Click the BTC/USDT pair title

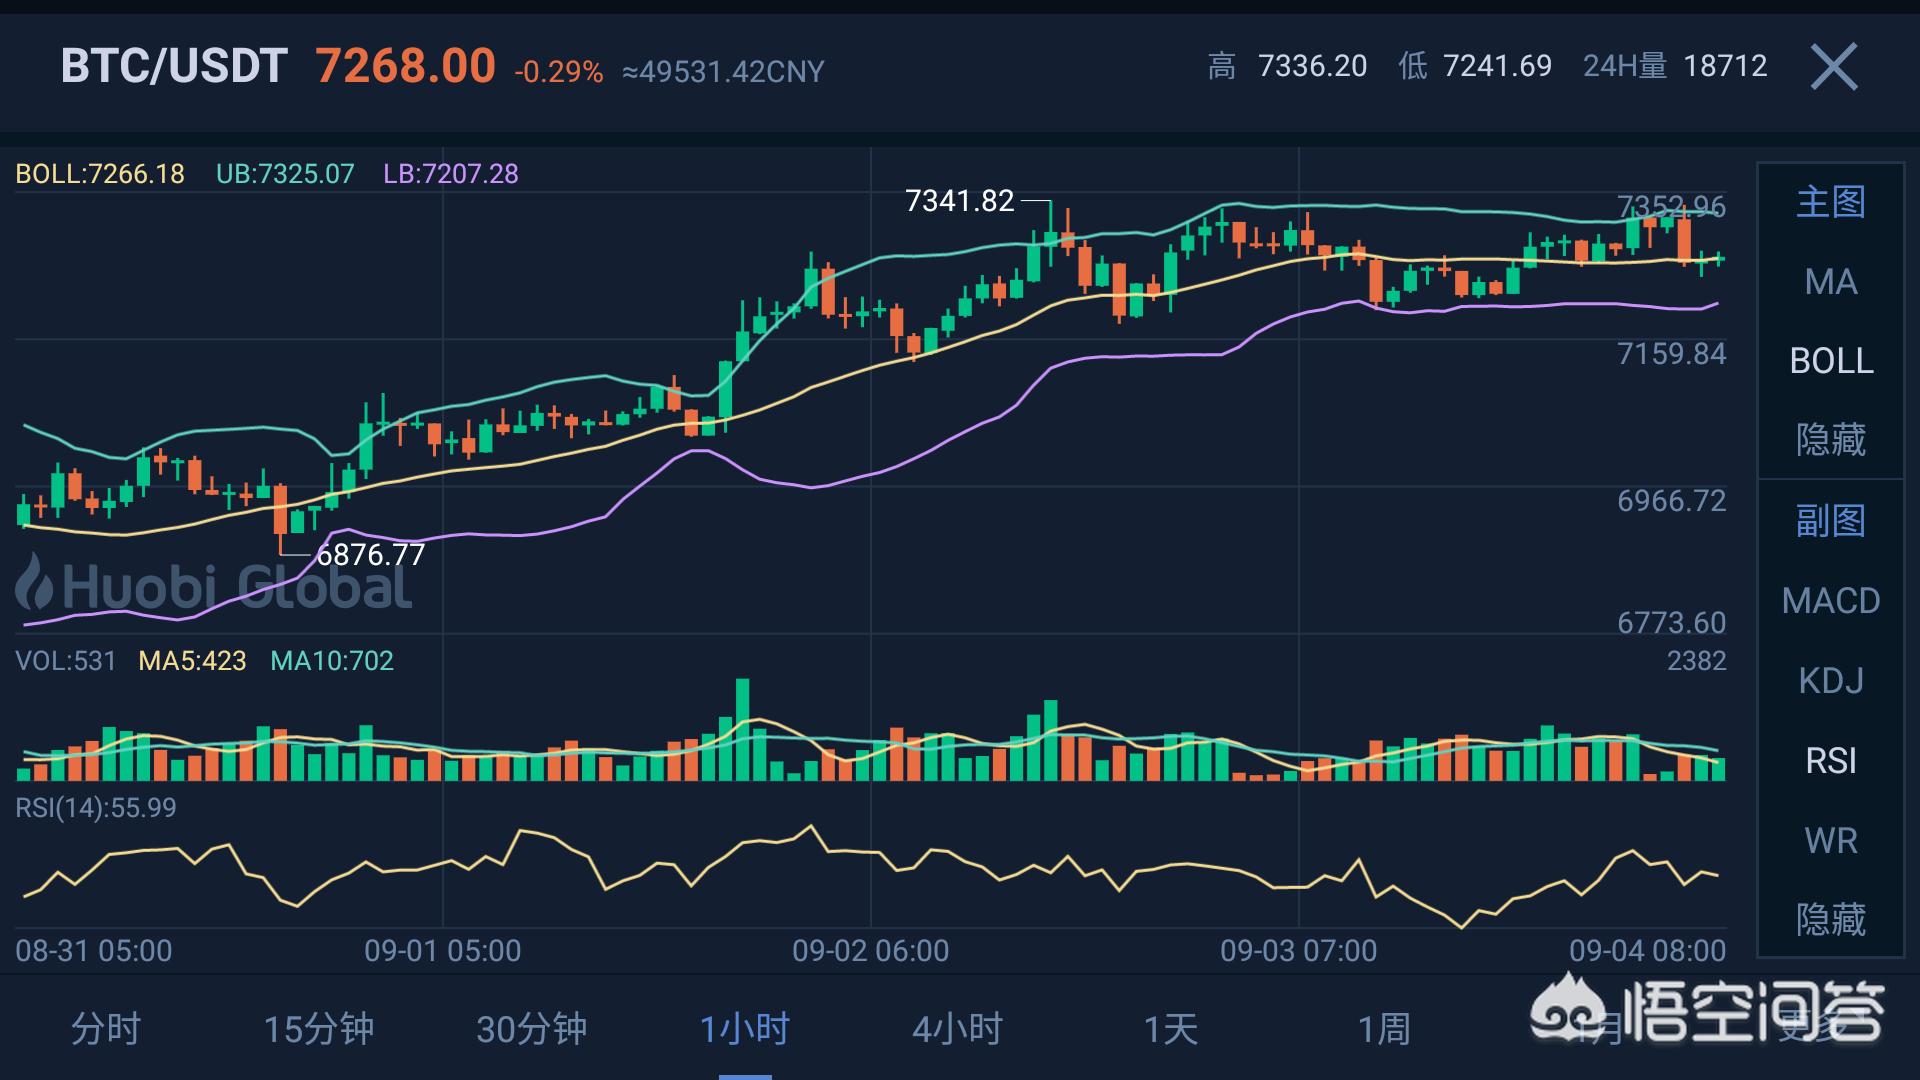[174, 67]
